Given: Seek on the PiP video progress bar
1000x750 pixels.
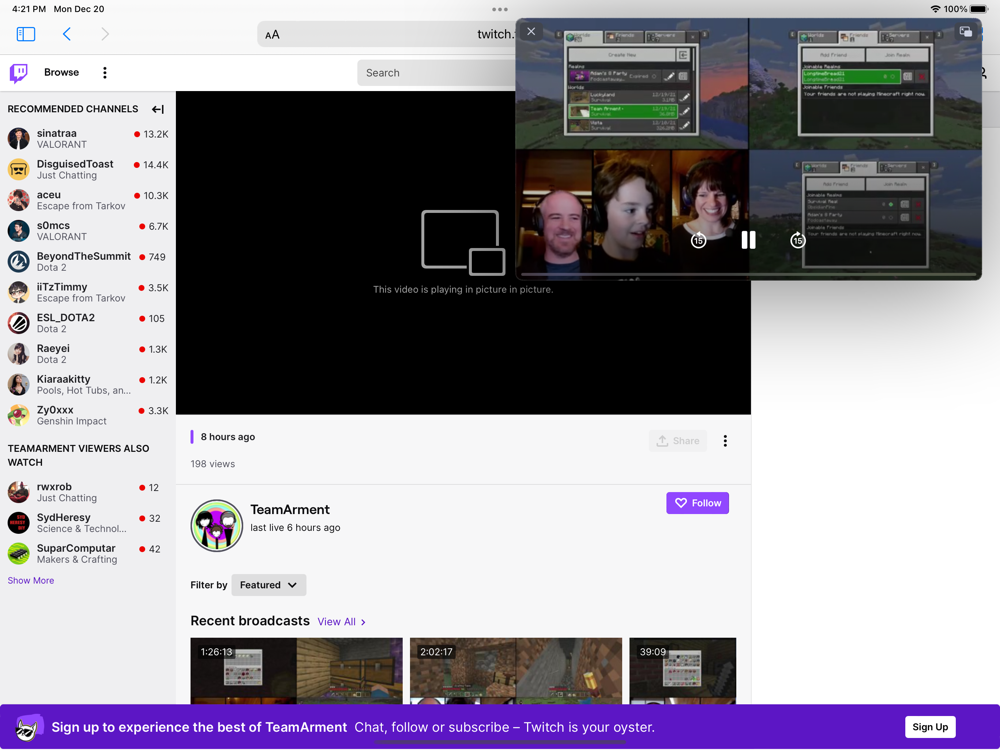Looking at the screenshot, I should click(748, 274).
